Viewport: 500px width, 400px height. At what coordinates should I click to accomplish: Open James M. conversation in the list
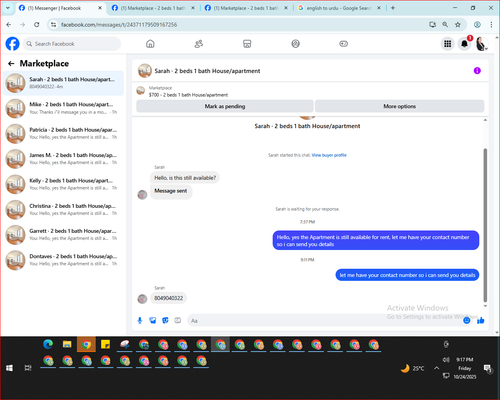tap(63, 159)
